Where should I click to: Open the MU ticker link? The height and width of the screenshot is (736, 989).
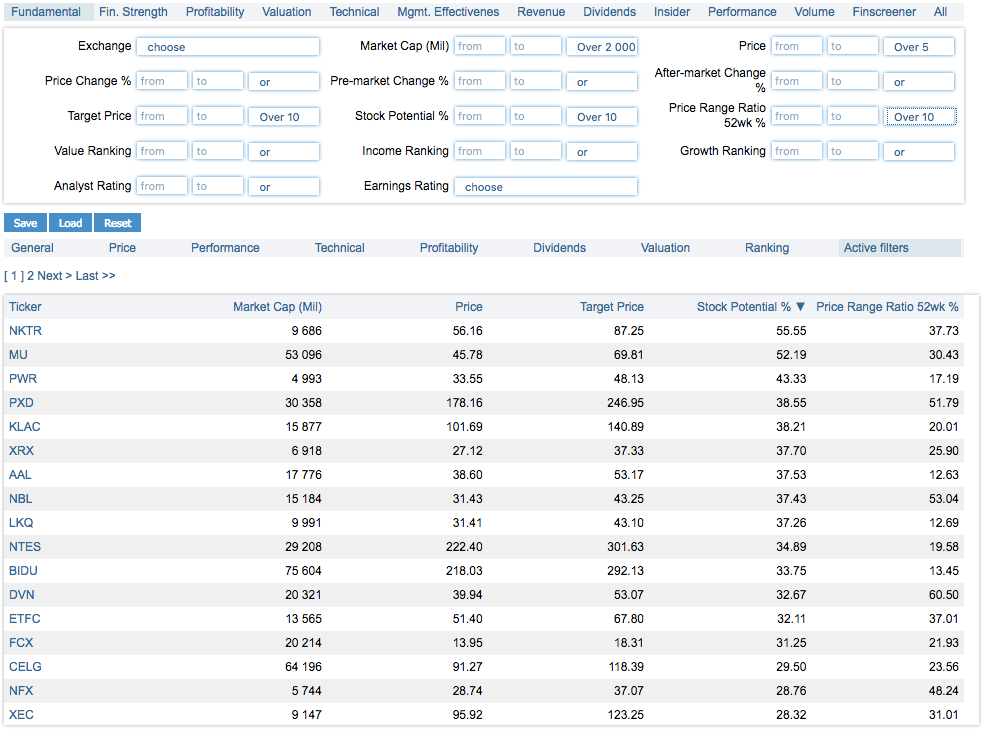coord(18,354)
